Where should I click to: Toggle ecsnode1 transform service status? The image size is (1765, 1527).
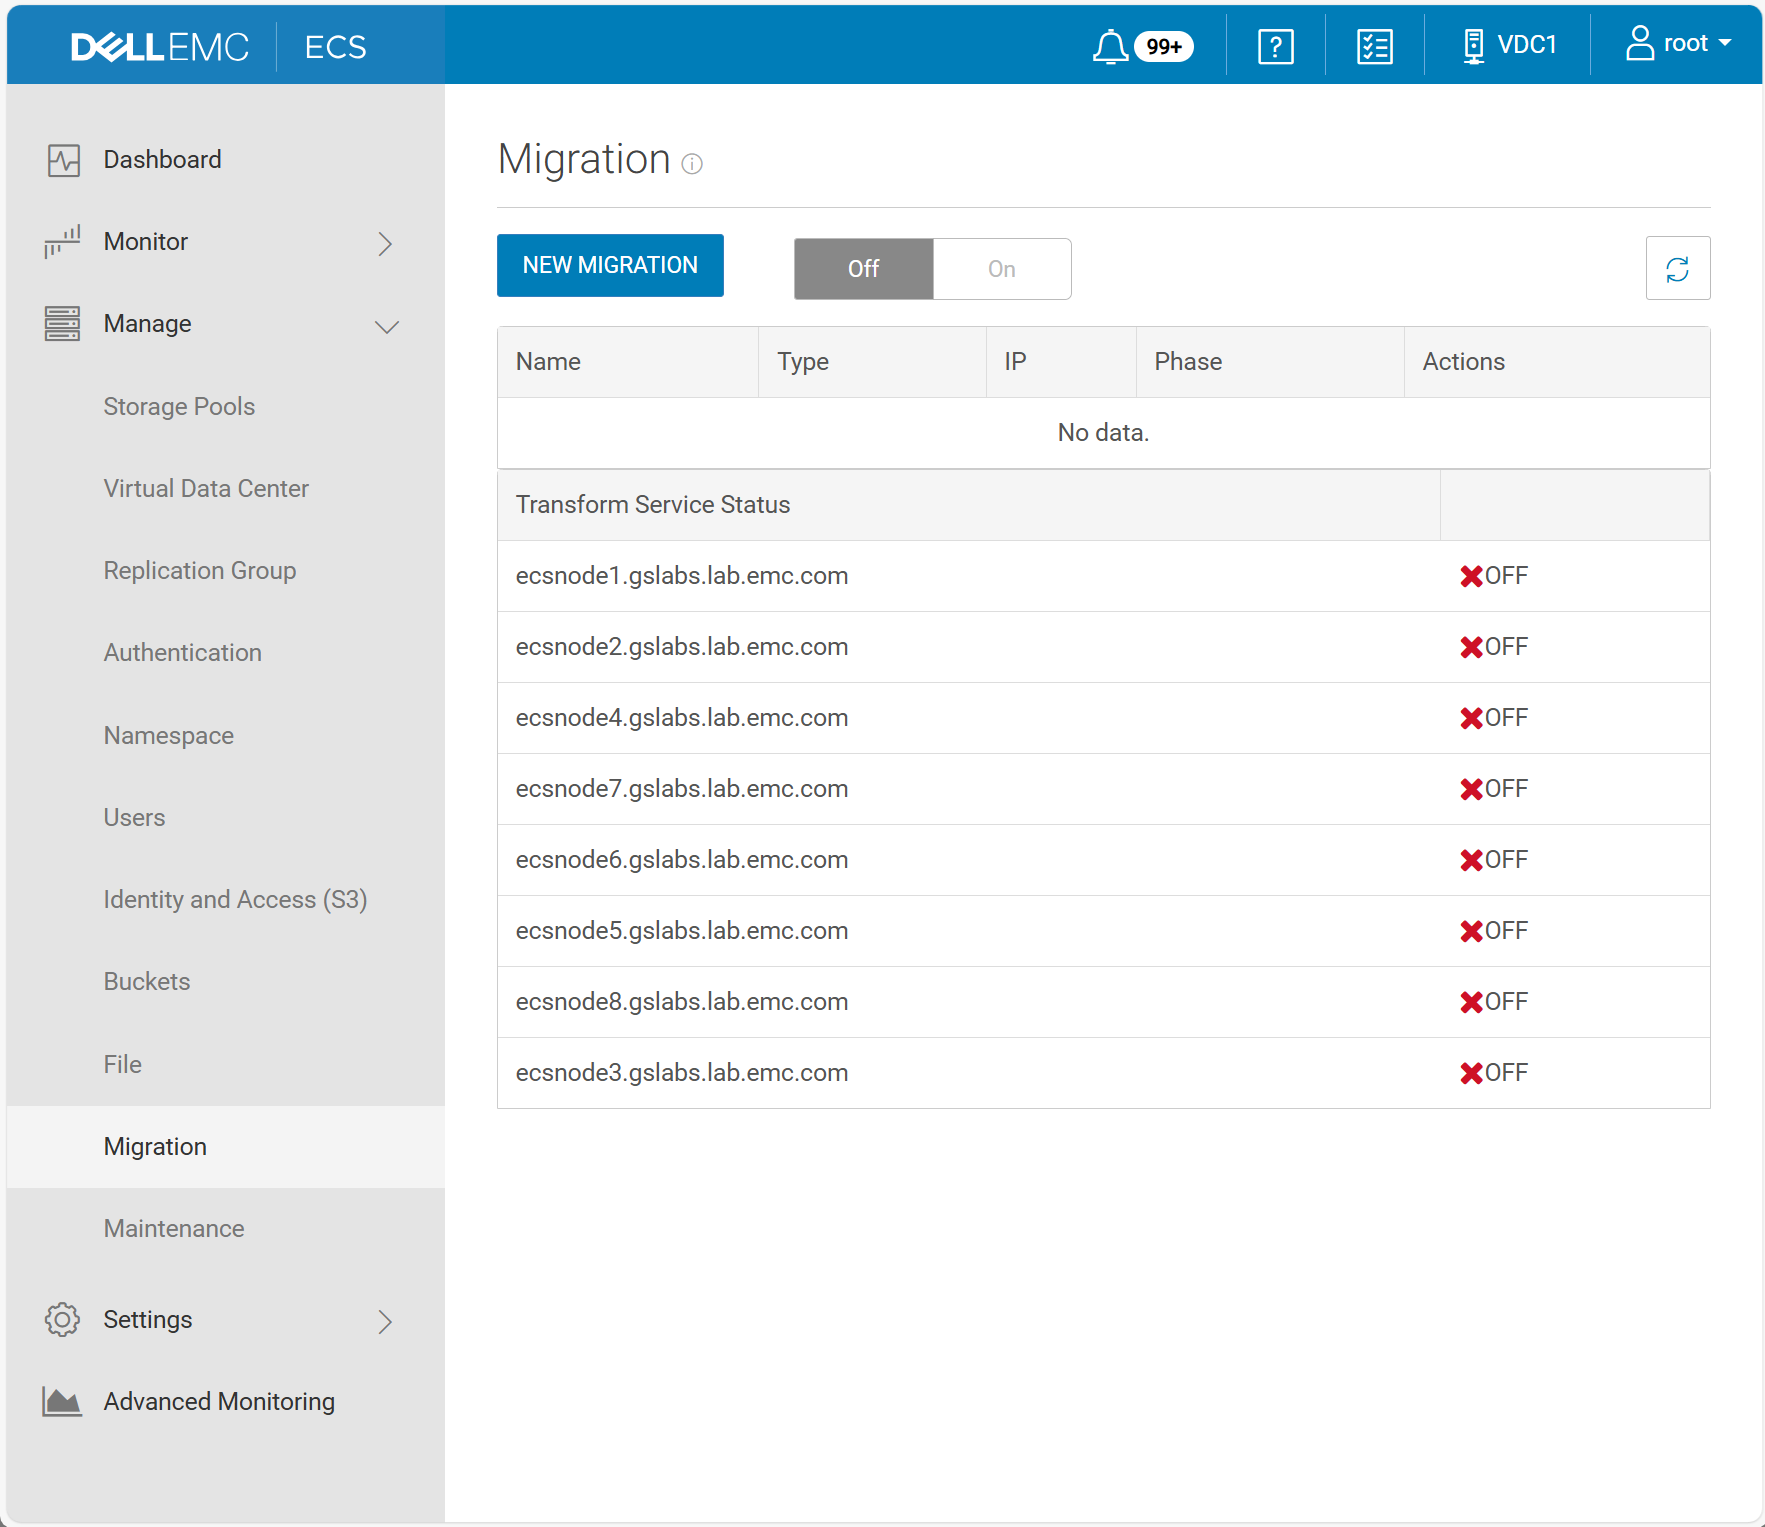click(1494, 576)
